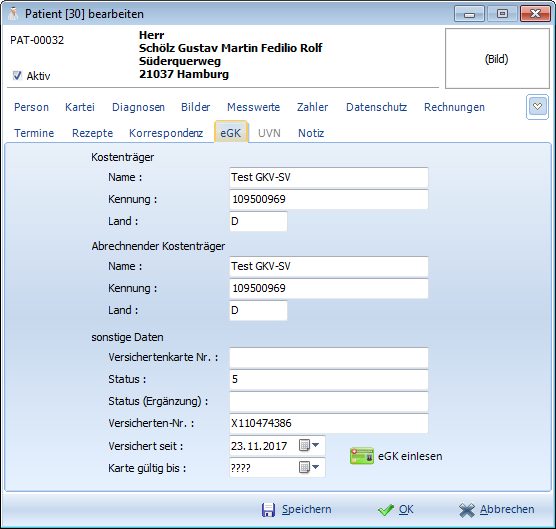Screen dimensions: 556x529
Task: Click the eGK einlesen button
Action: click(396, 456)
